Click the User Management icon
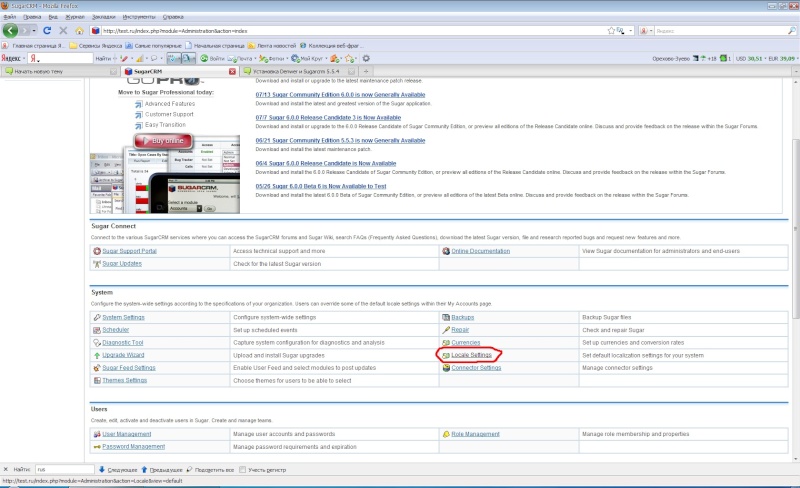 pyautogui.click(x=97, y=434)
